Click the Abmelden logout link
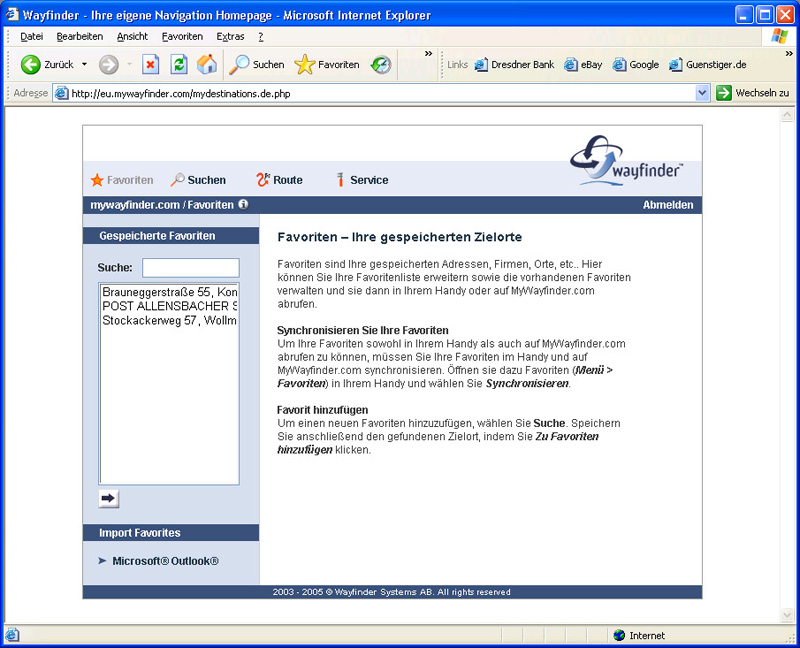The height and width of the screenshot is (648, 800). pos(667,205)
